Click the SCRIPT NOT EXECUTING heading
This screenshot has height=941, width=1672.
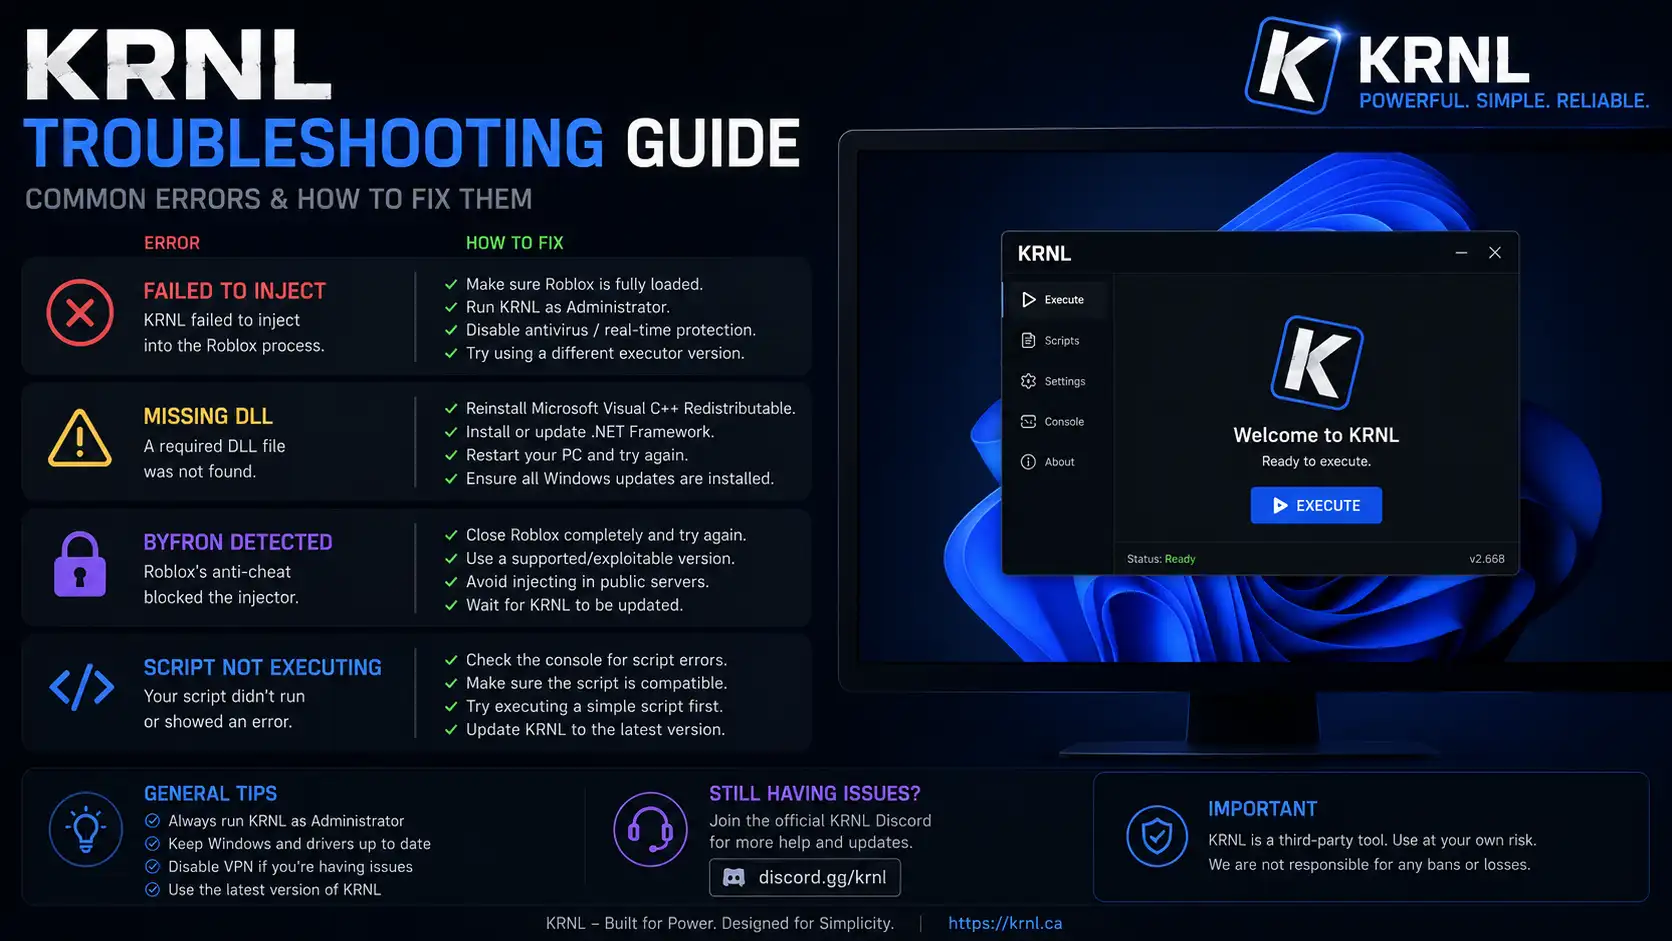[263, 667]
